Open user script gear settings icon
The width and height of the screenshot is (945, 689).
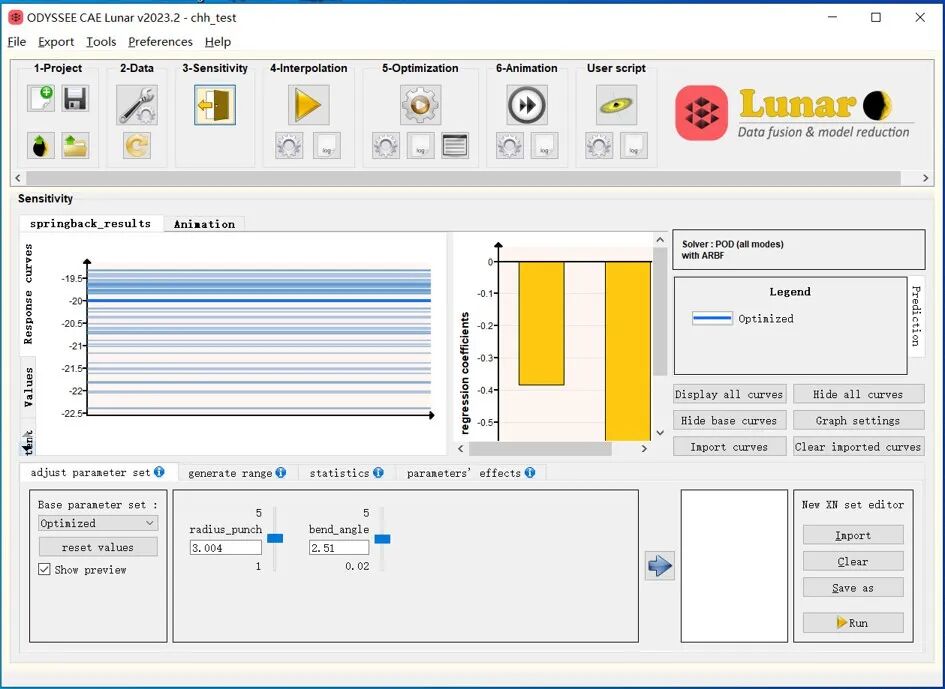(599, 145)
